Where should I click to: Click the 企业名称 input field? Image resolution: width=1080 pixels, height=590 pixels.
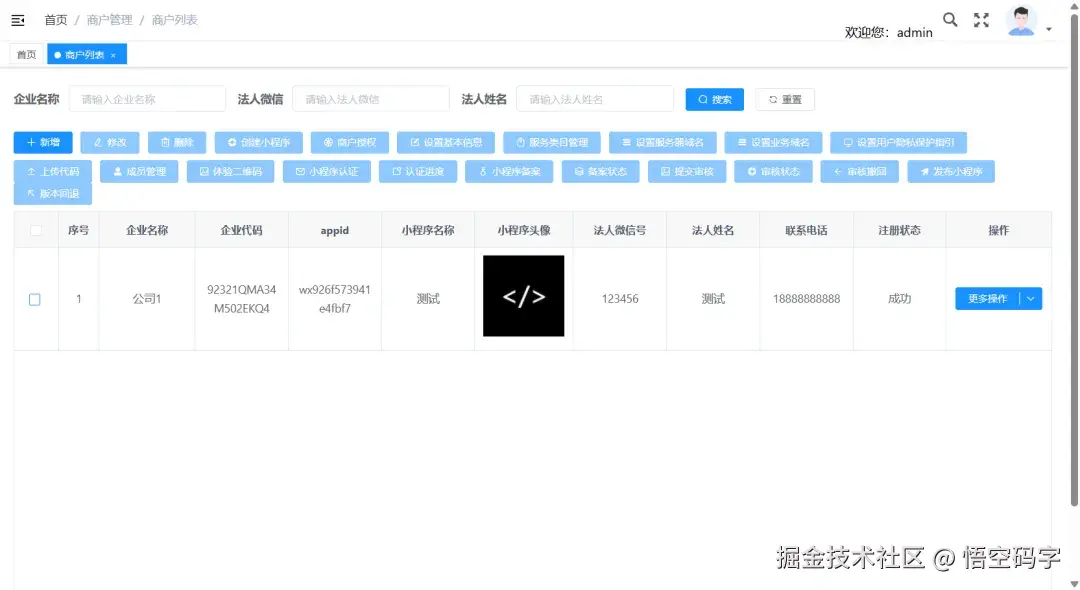[x=148, y=98]
